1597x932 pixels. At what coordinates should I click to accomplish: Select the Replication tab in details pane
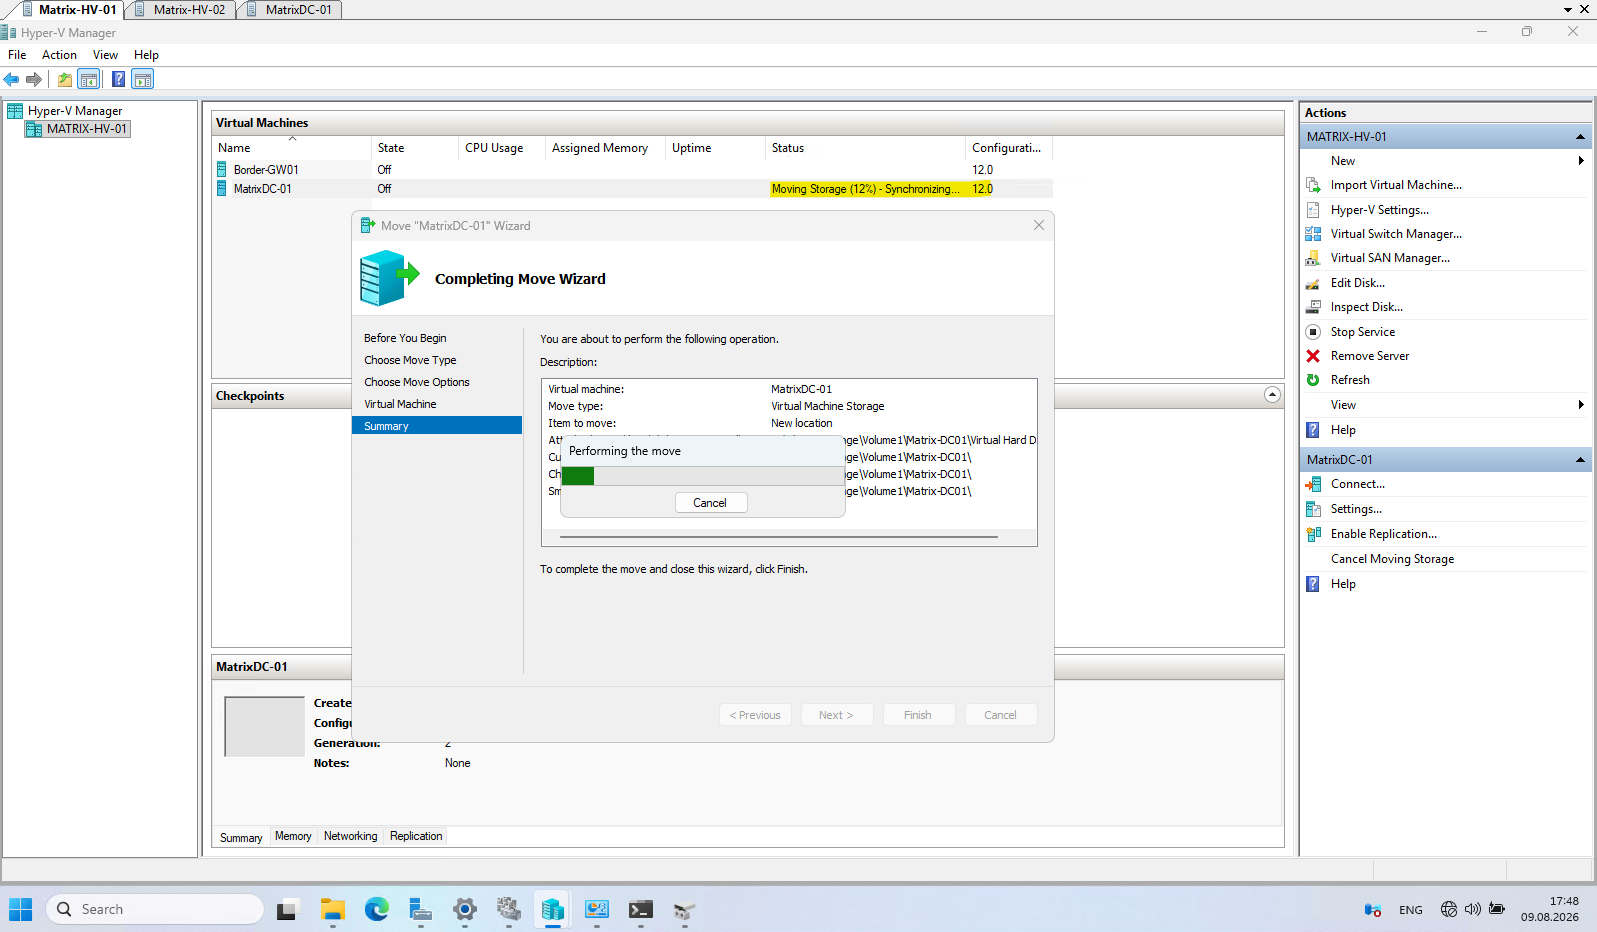[x=416, y=836]
